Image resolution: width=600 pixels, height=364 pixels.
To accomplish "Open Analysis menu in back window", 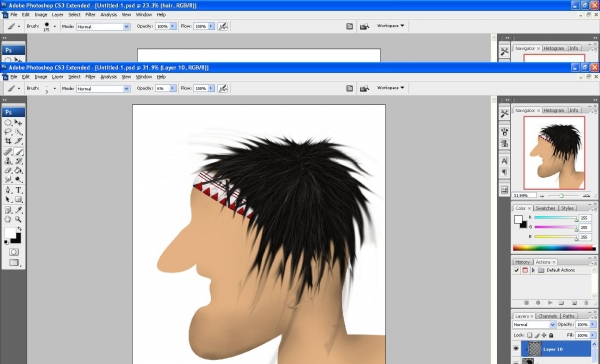I will click(x=109, y=15).
